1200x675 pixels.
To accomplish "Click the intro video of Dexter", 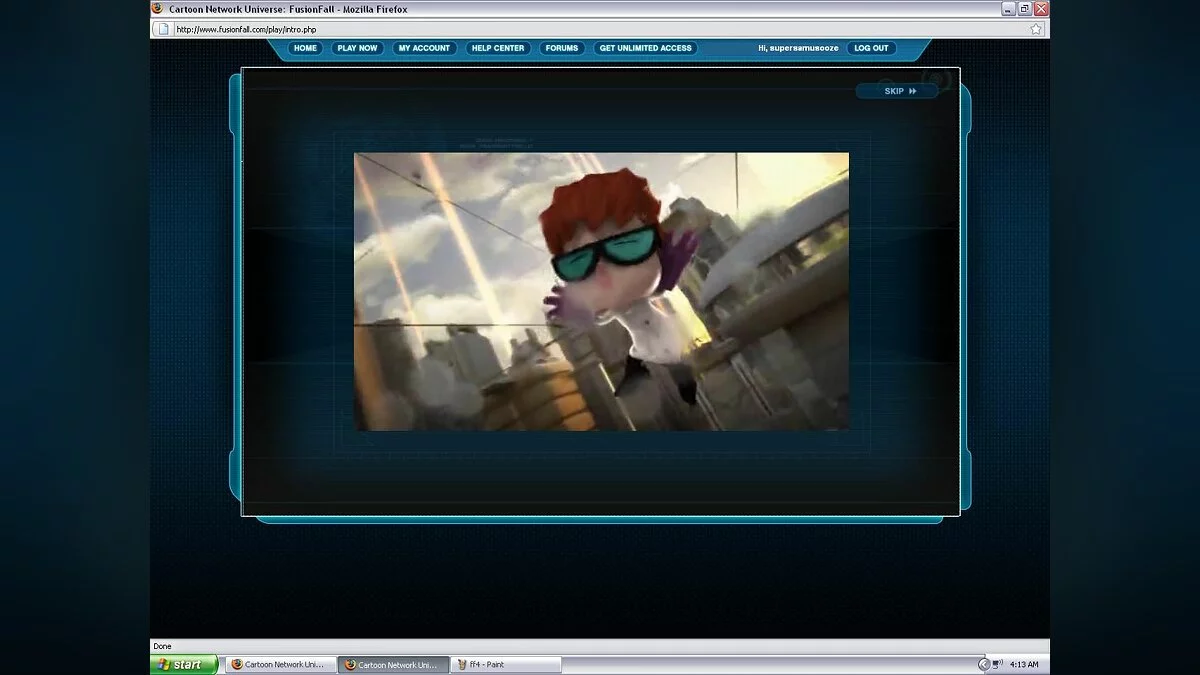I will 601,291.
